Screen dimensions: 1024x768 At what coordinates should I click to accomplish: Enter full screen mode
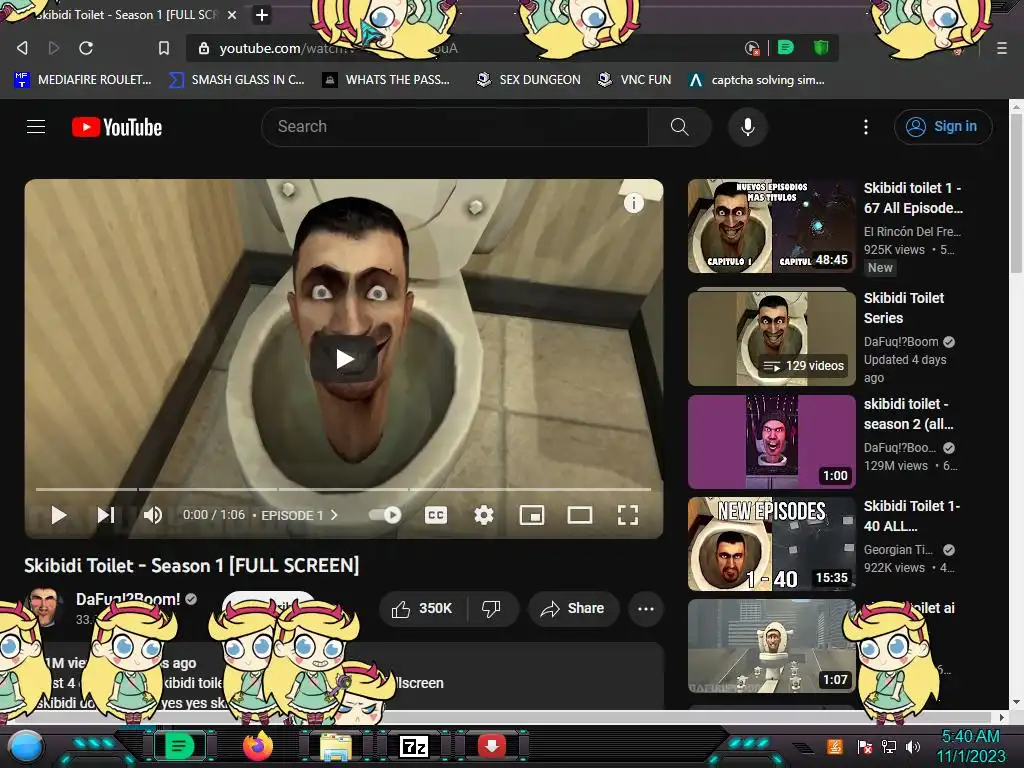tap(628, 515)
